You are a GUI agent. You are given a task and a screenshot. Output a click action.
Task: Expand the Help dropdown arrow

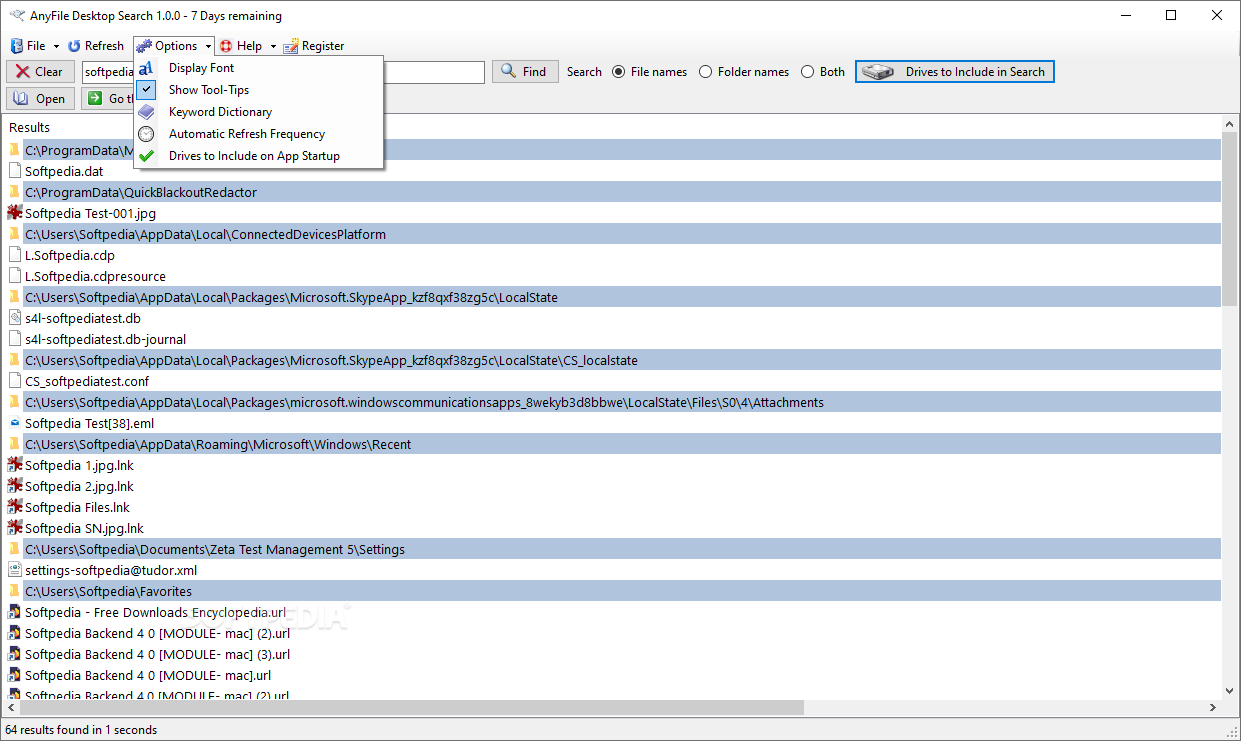[x=273, y=46]
